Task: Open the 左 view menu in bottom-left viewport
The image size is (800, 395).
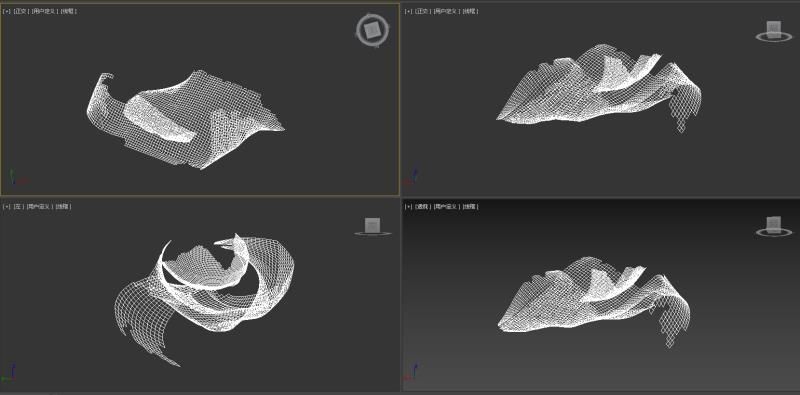Action: click(19, 206)
